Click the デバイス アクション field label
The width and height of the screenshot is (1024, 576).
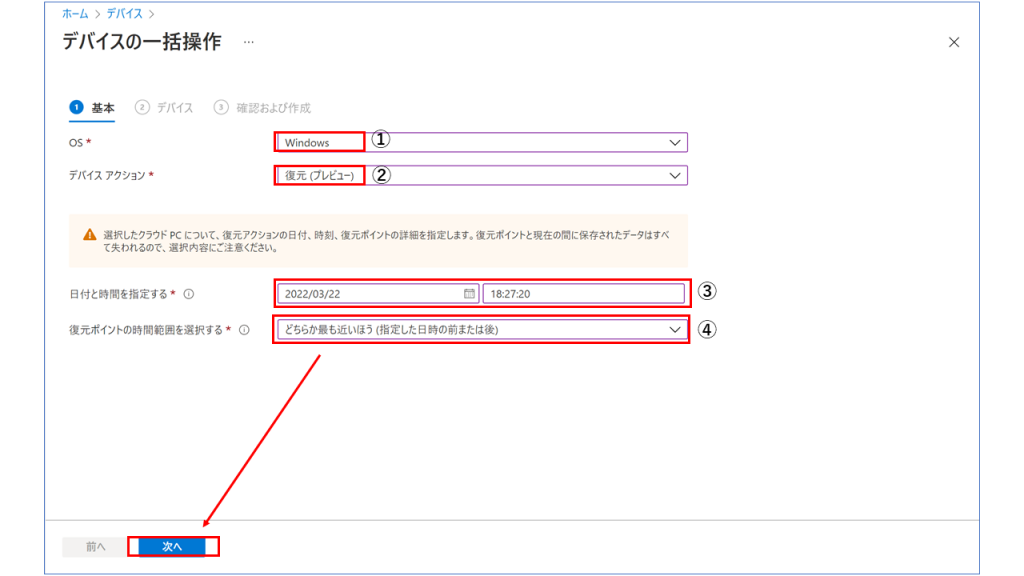click(x=107, y=175)
